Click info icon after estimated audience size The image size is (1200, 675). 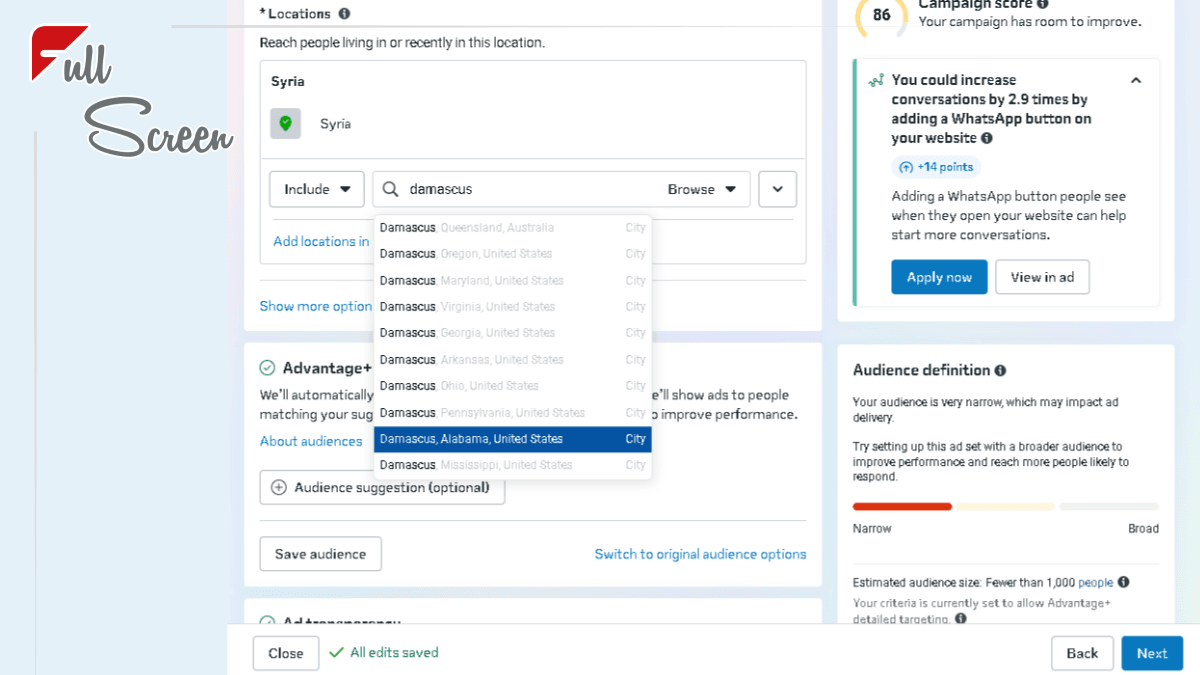[x=1123, y=582]
